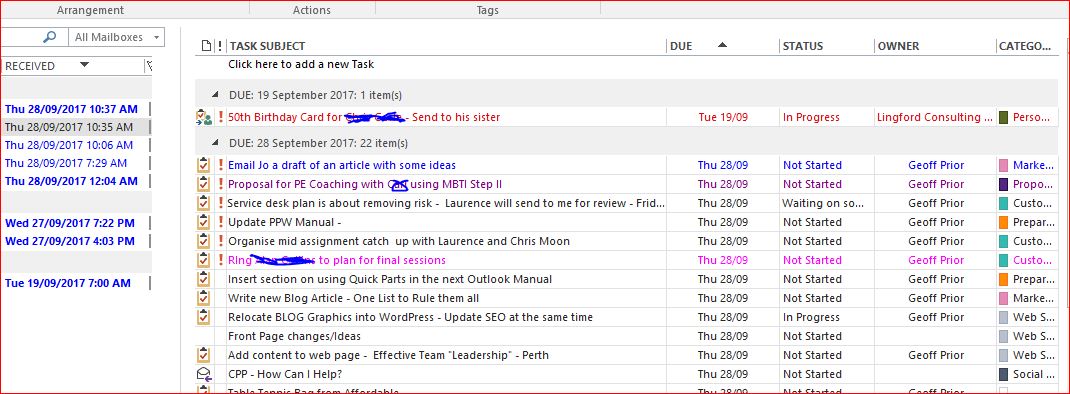The height and width of the screenshot is (394, 1070).
Task: Click the importance column header exclamation
Action: [219, 46]
